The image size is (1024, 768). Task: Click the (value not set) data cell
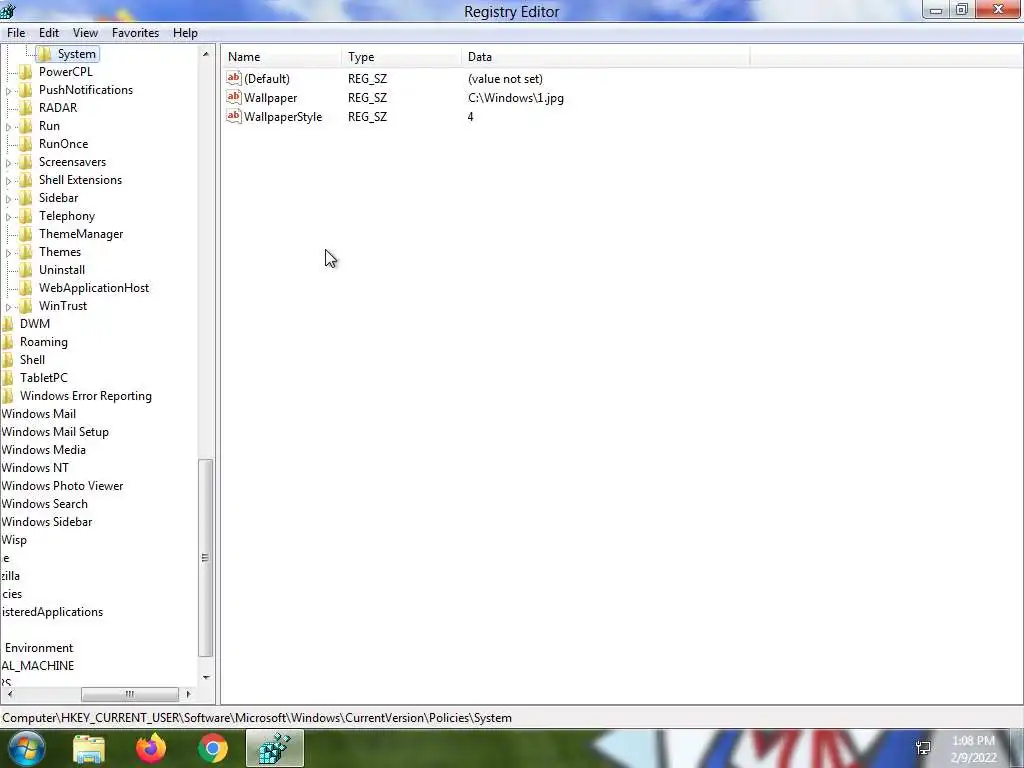(x=505, y=79)
